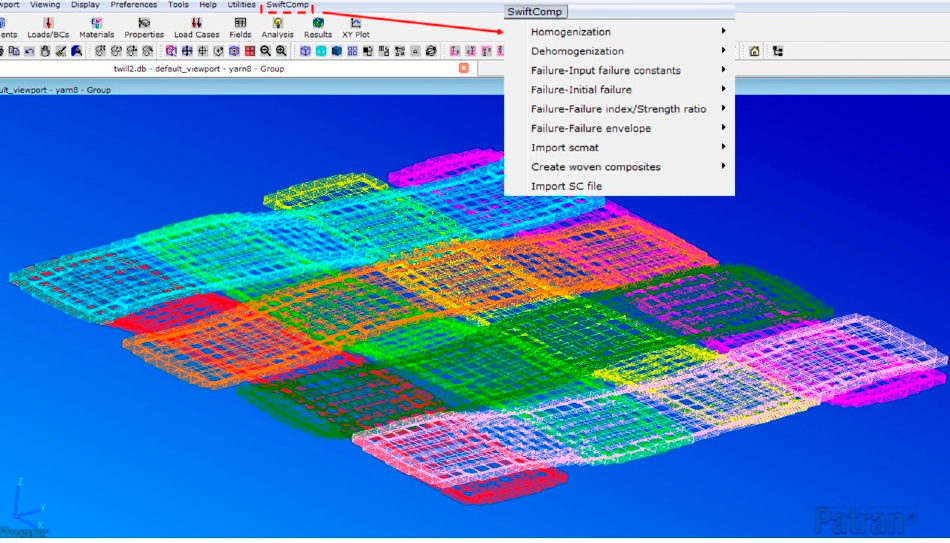Viewport: 950px width, 543px height.
Task: Click the home icon in toolbar
Action: click(754, 51)
